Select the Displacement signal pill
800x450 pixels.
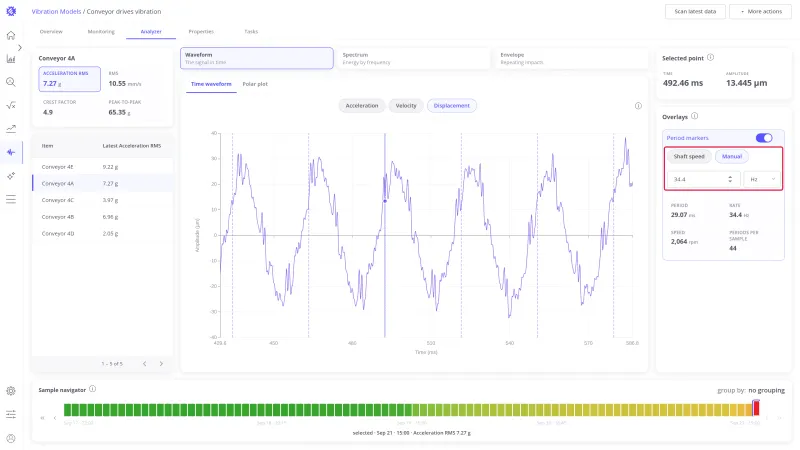point(452,106)
